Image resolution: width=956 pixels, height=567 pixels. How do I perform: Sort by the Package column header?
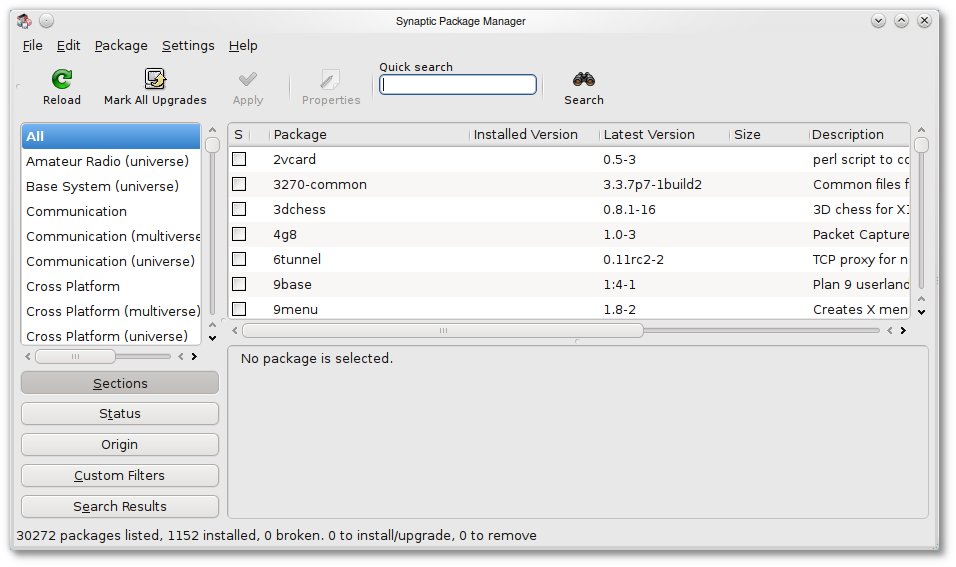pos(369,135)
